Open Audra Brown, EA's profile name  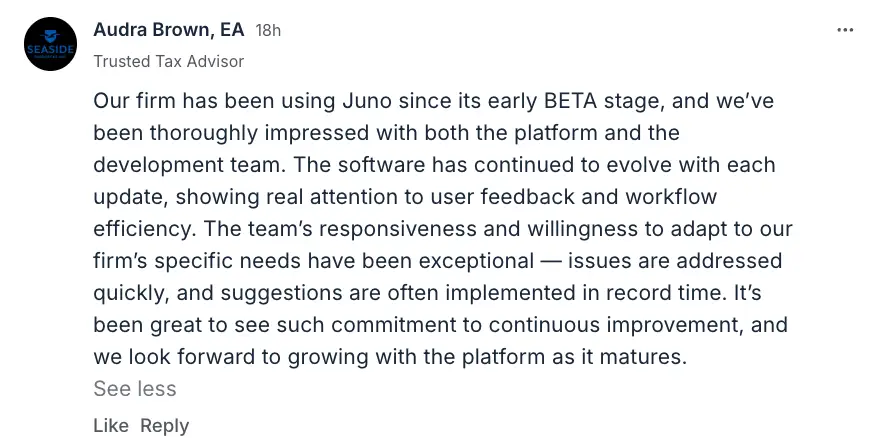tap(168, 30)
